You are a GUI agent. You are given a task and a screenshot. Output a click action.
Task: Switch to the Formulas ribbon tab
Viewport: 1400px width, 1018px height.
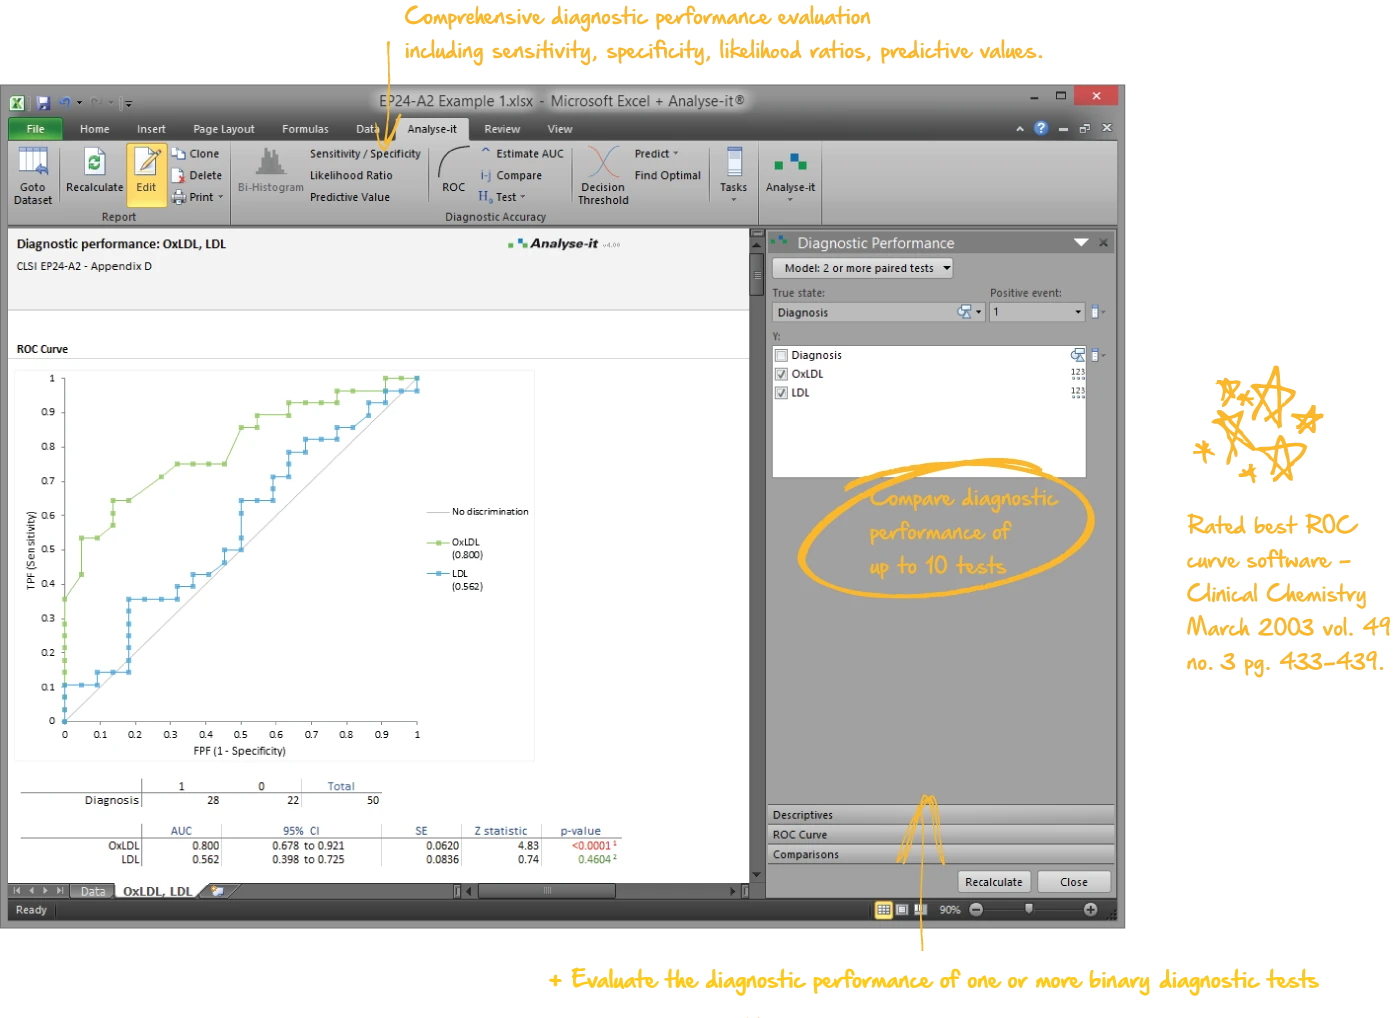305,129
